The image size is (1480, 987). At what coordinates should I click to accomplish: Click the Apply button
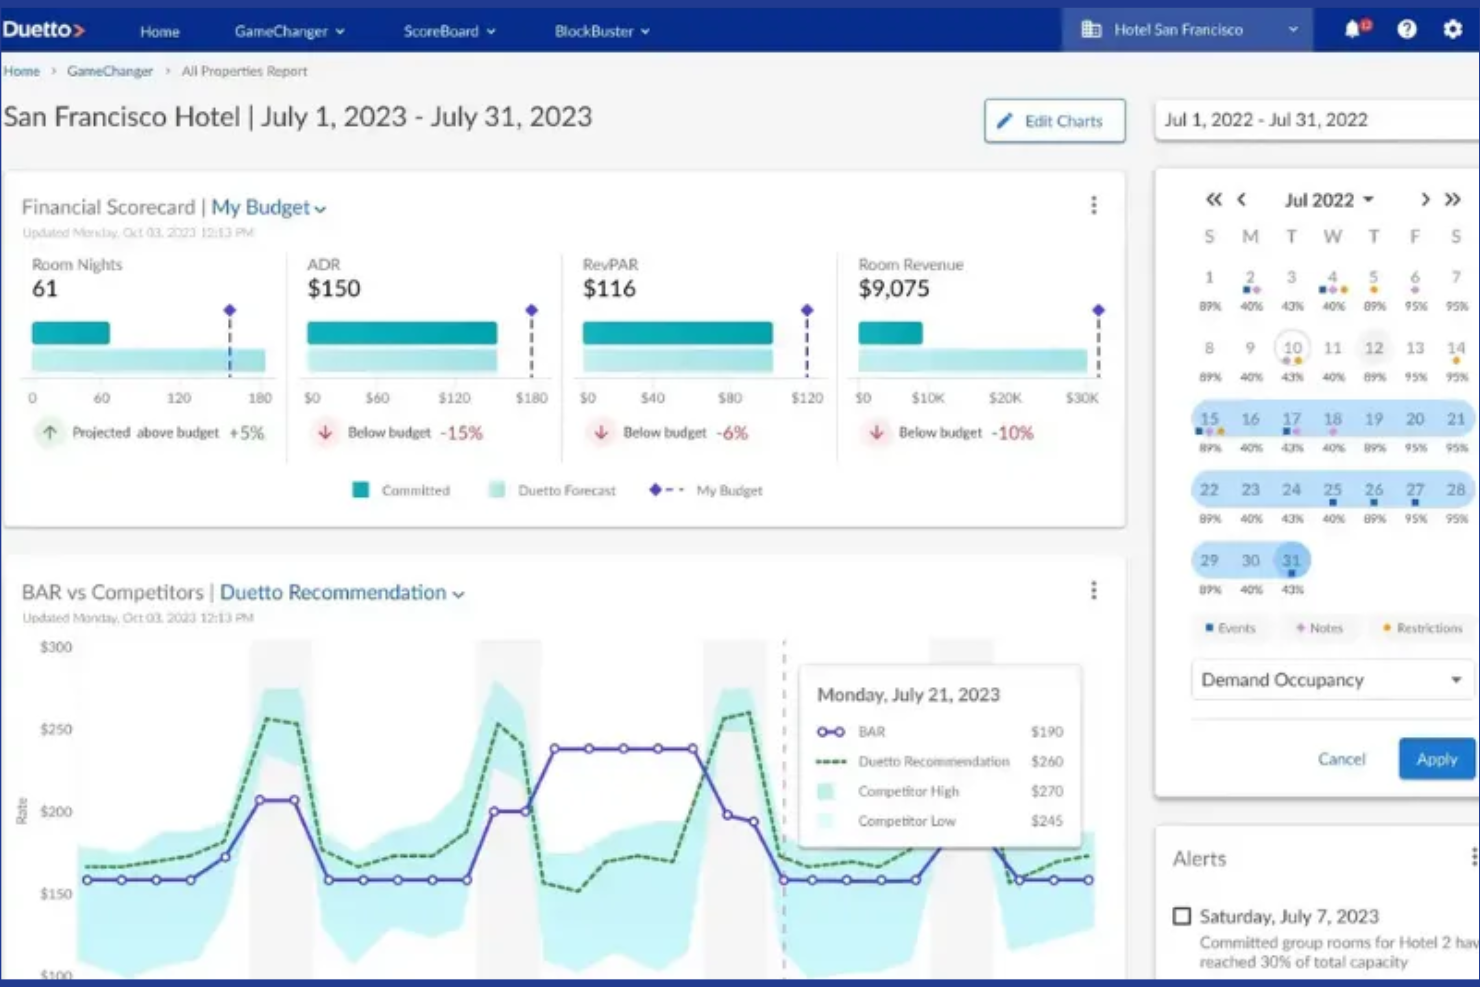[x=1436, y=758]
